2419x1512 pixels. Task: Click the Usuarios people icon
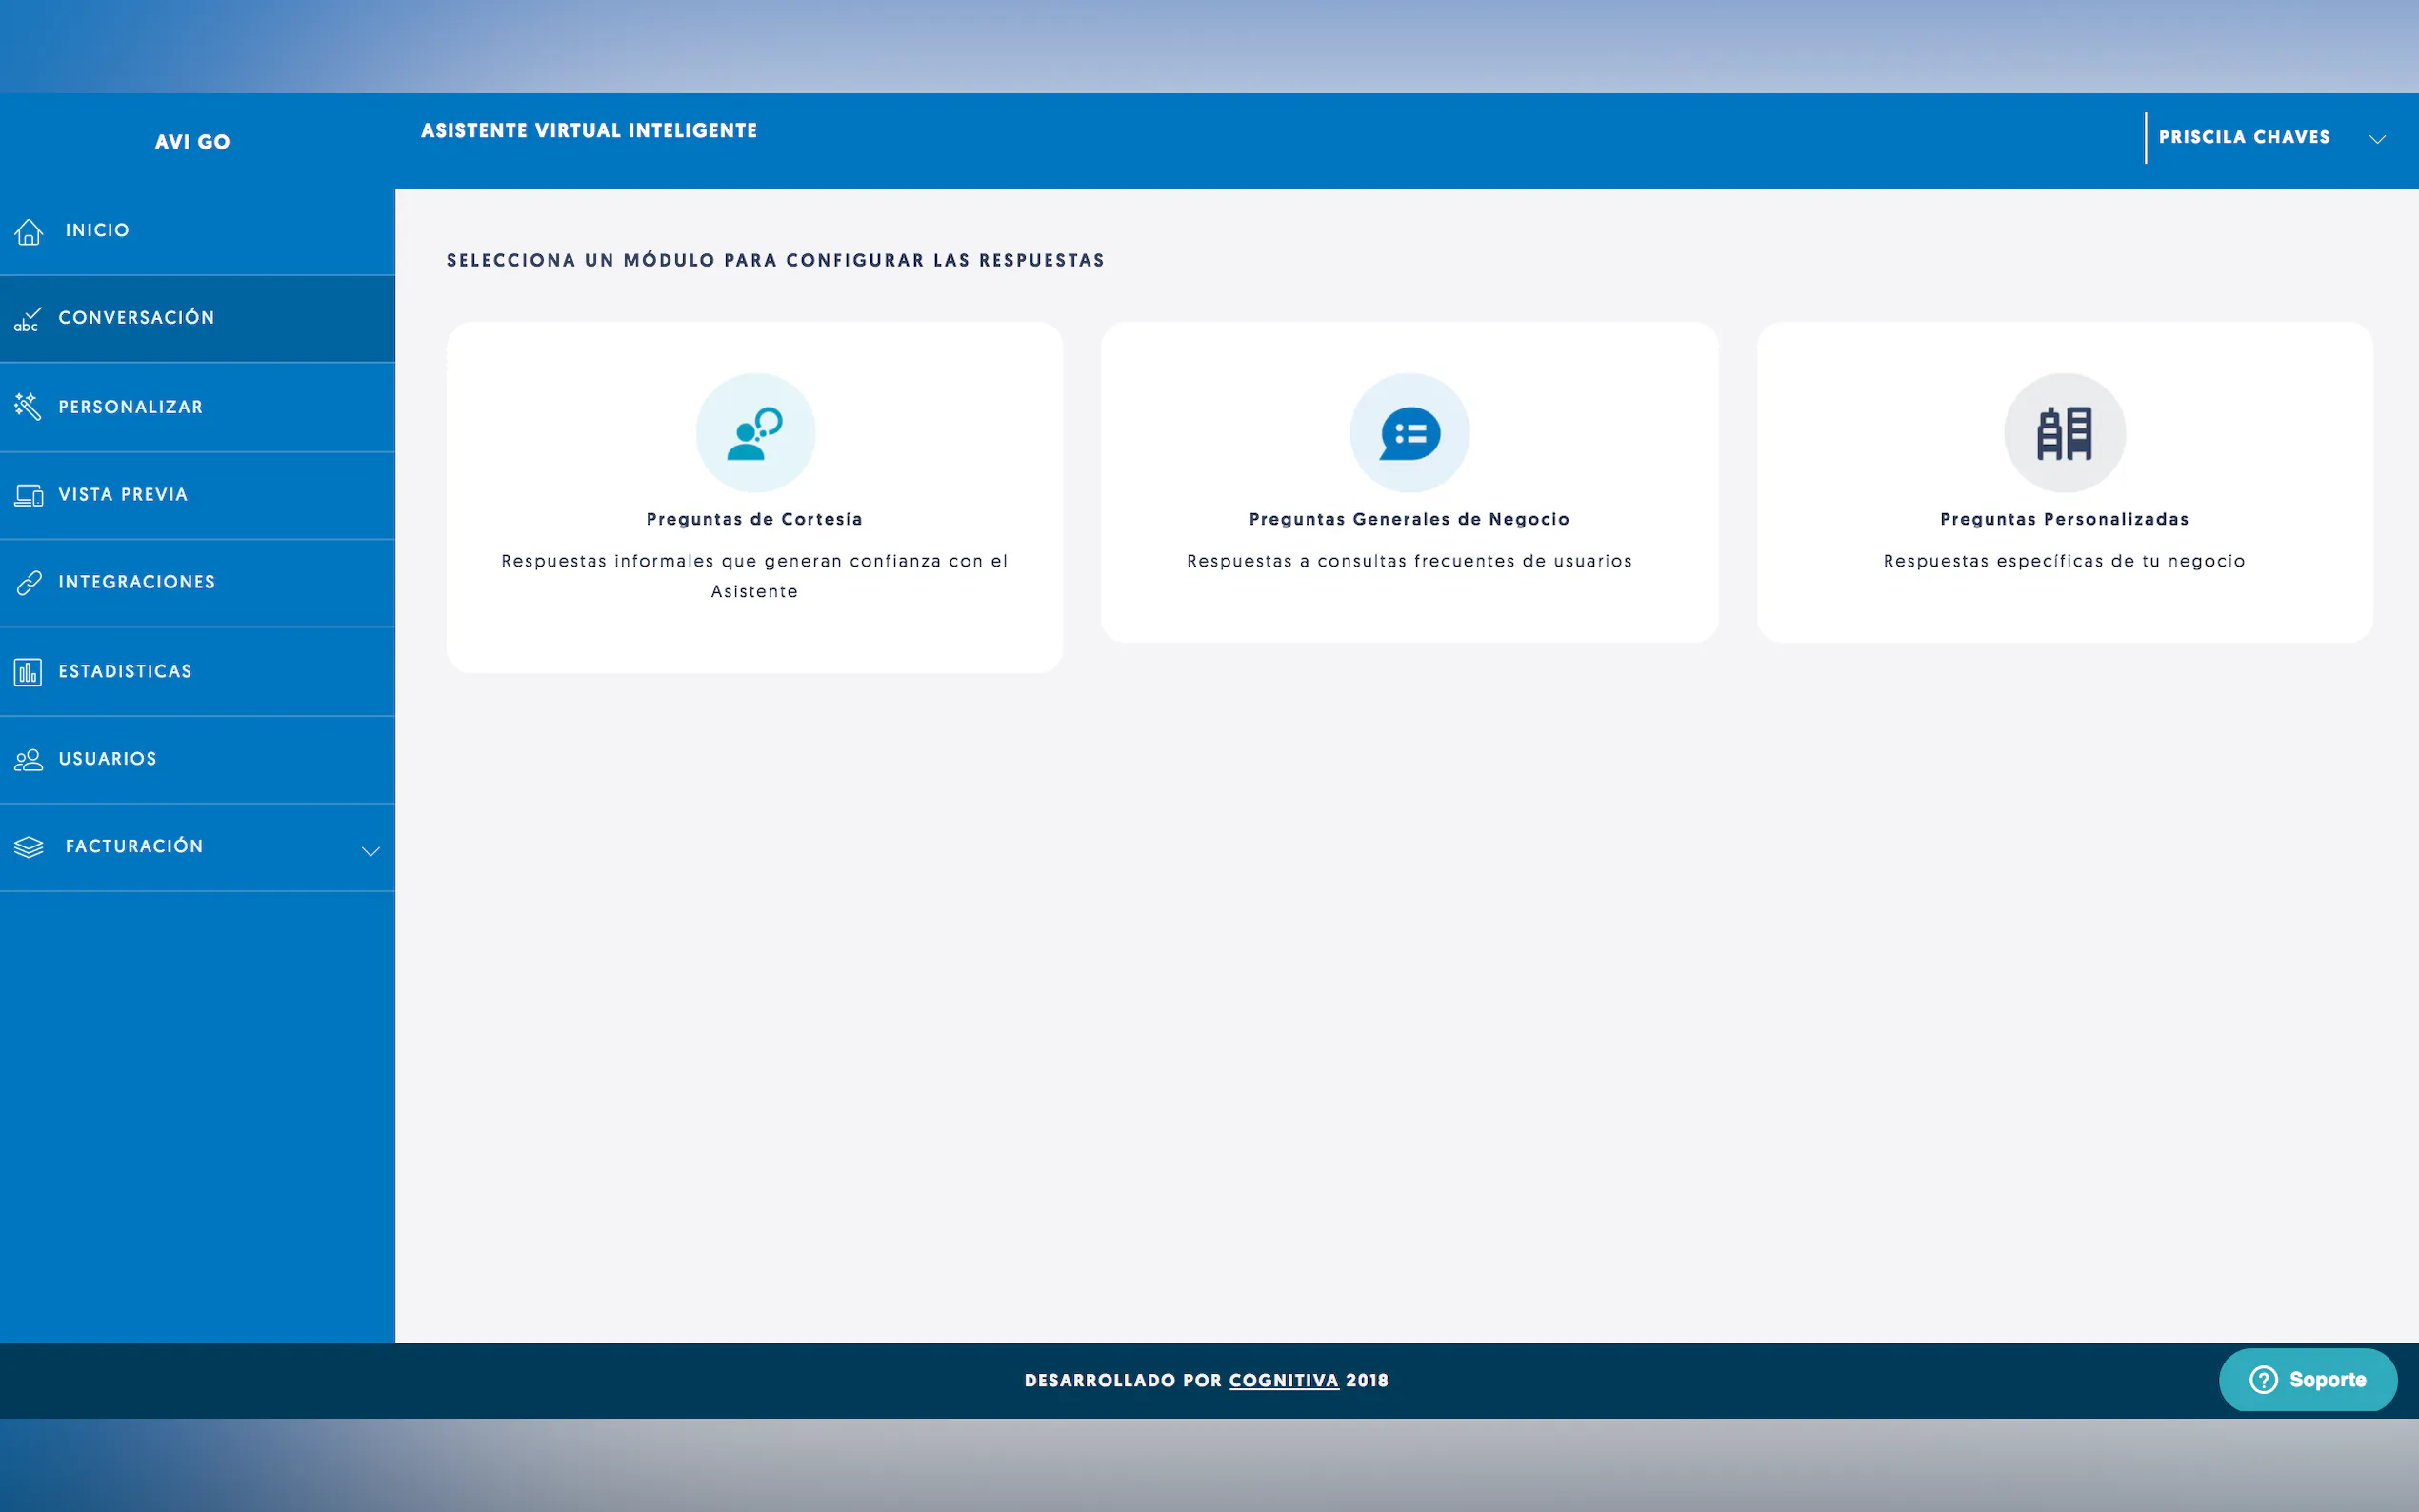28,760
